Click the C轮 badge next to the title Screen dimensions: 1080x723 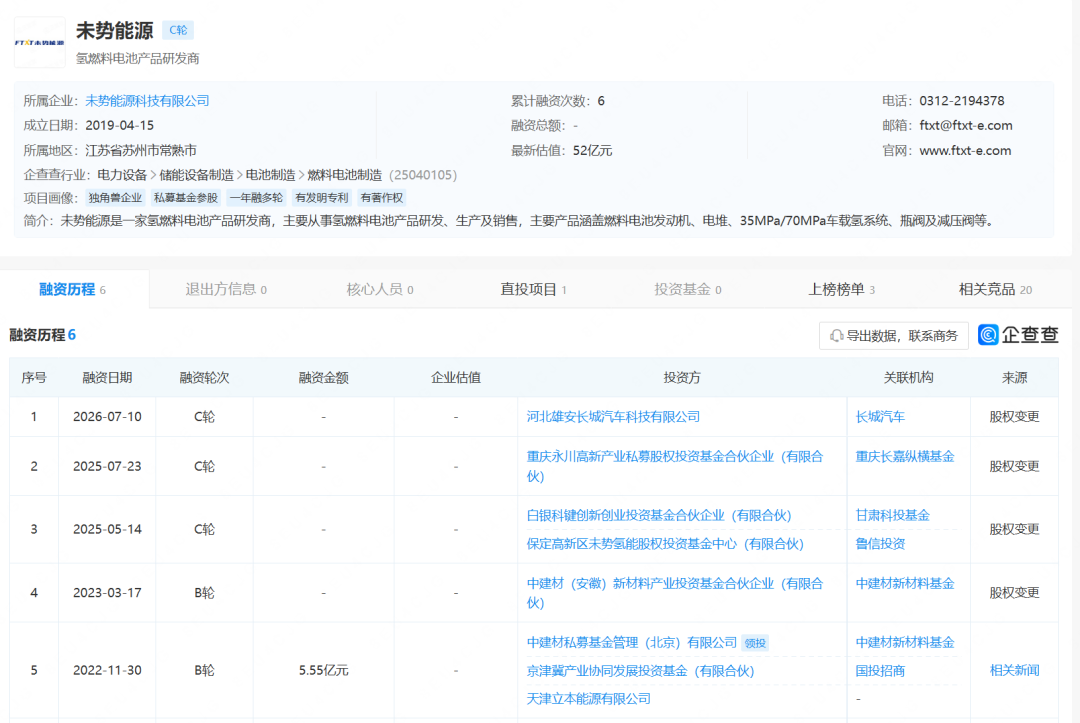coord(178,30)
